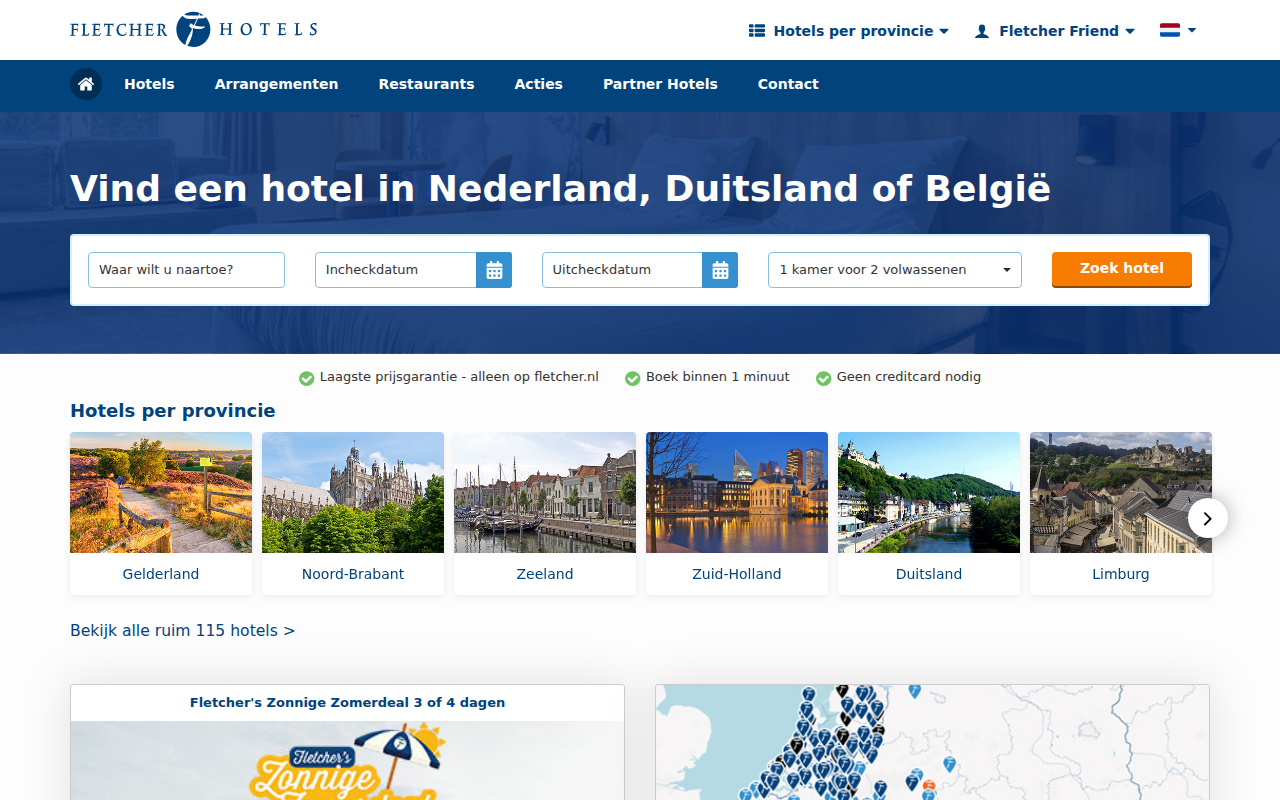This screenshot has height=800, width=1280.
Task: Click the 'Hotels per provincie' section heading
Action: point(173,411)
